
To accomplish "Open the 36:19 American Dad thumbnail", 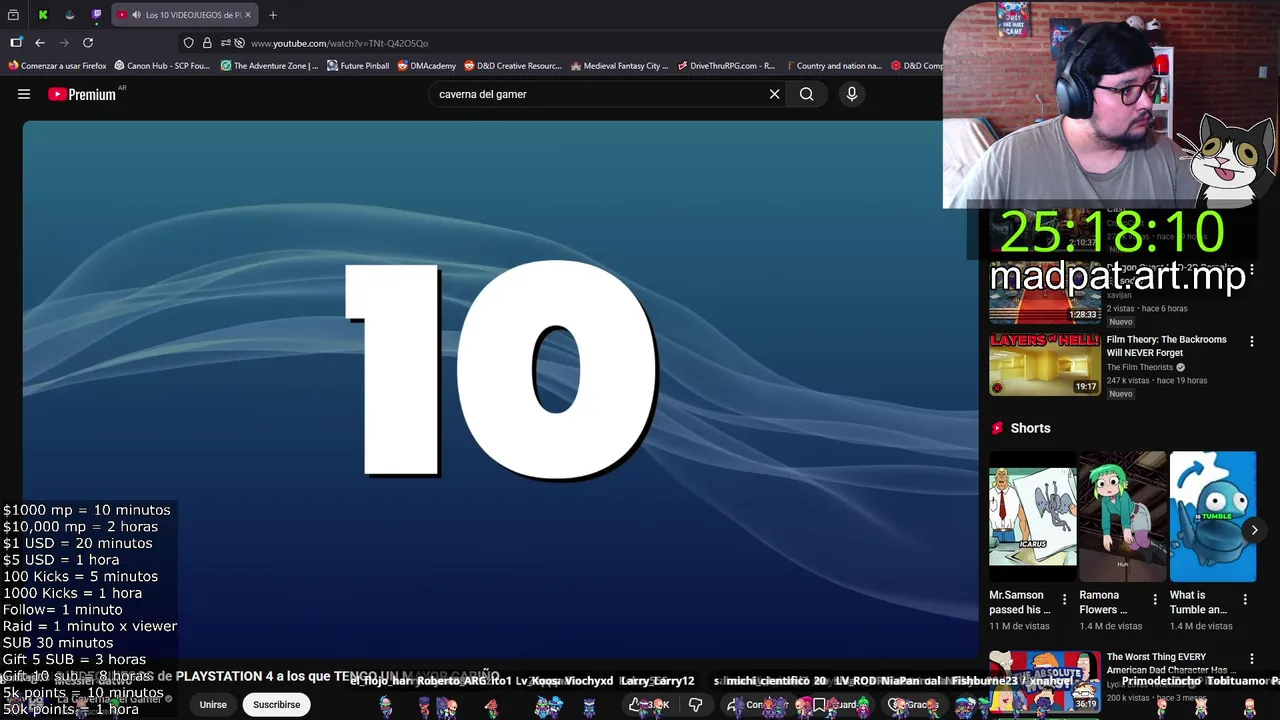I will [x=1045, y=681].
